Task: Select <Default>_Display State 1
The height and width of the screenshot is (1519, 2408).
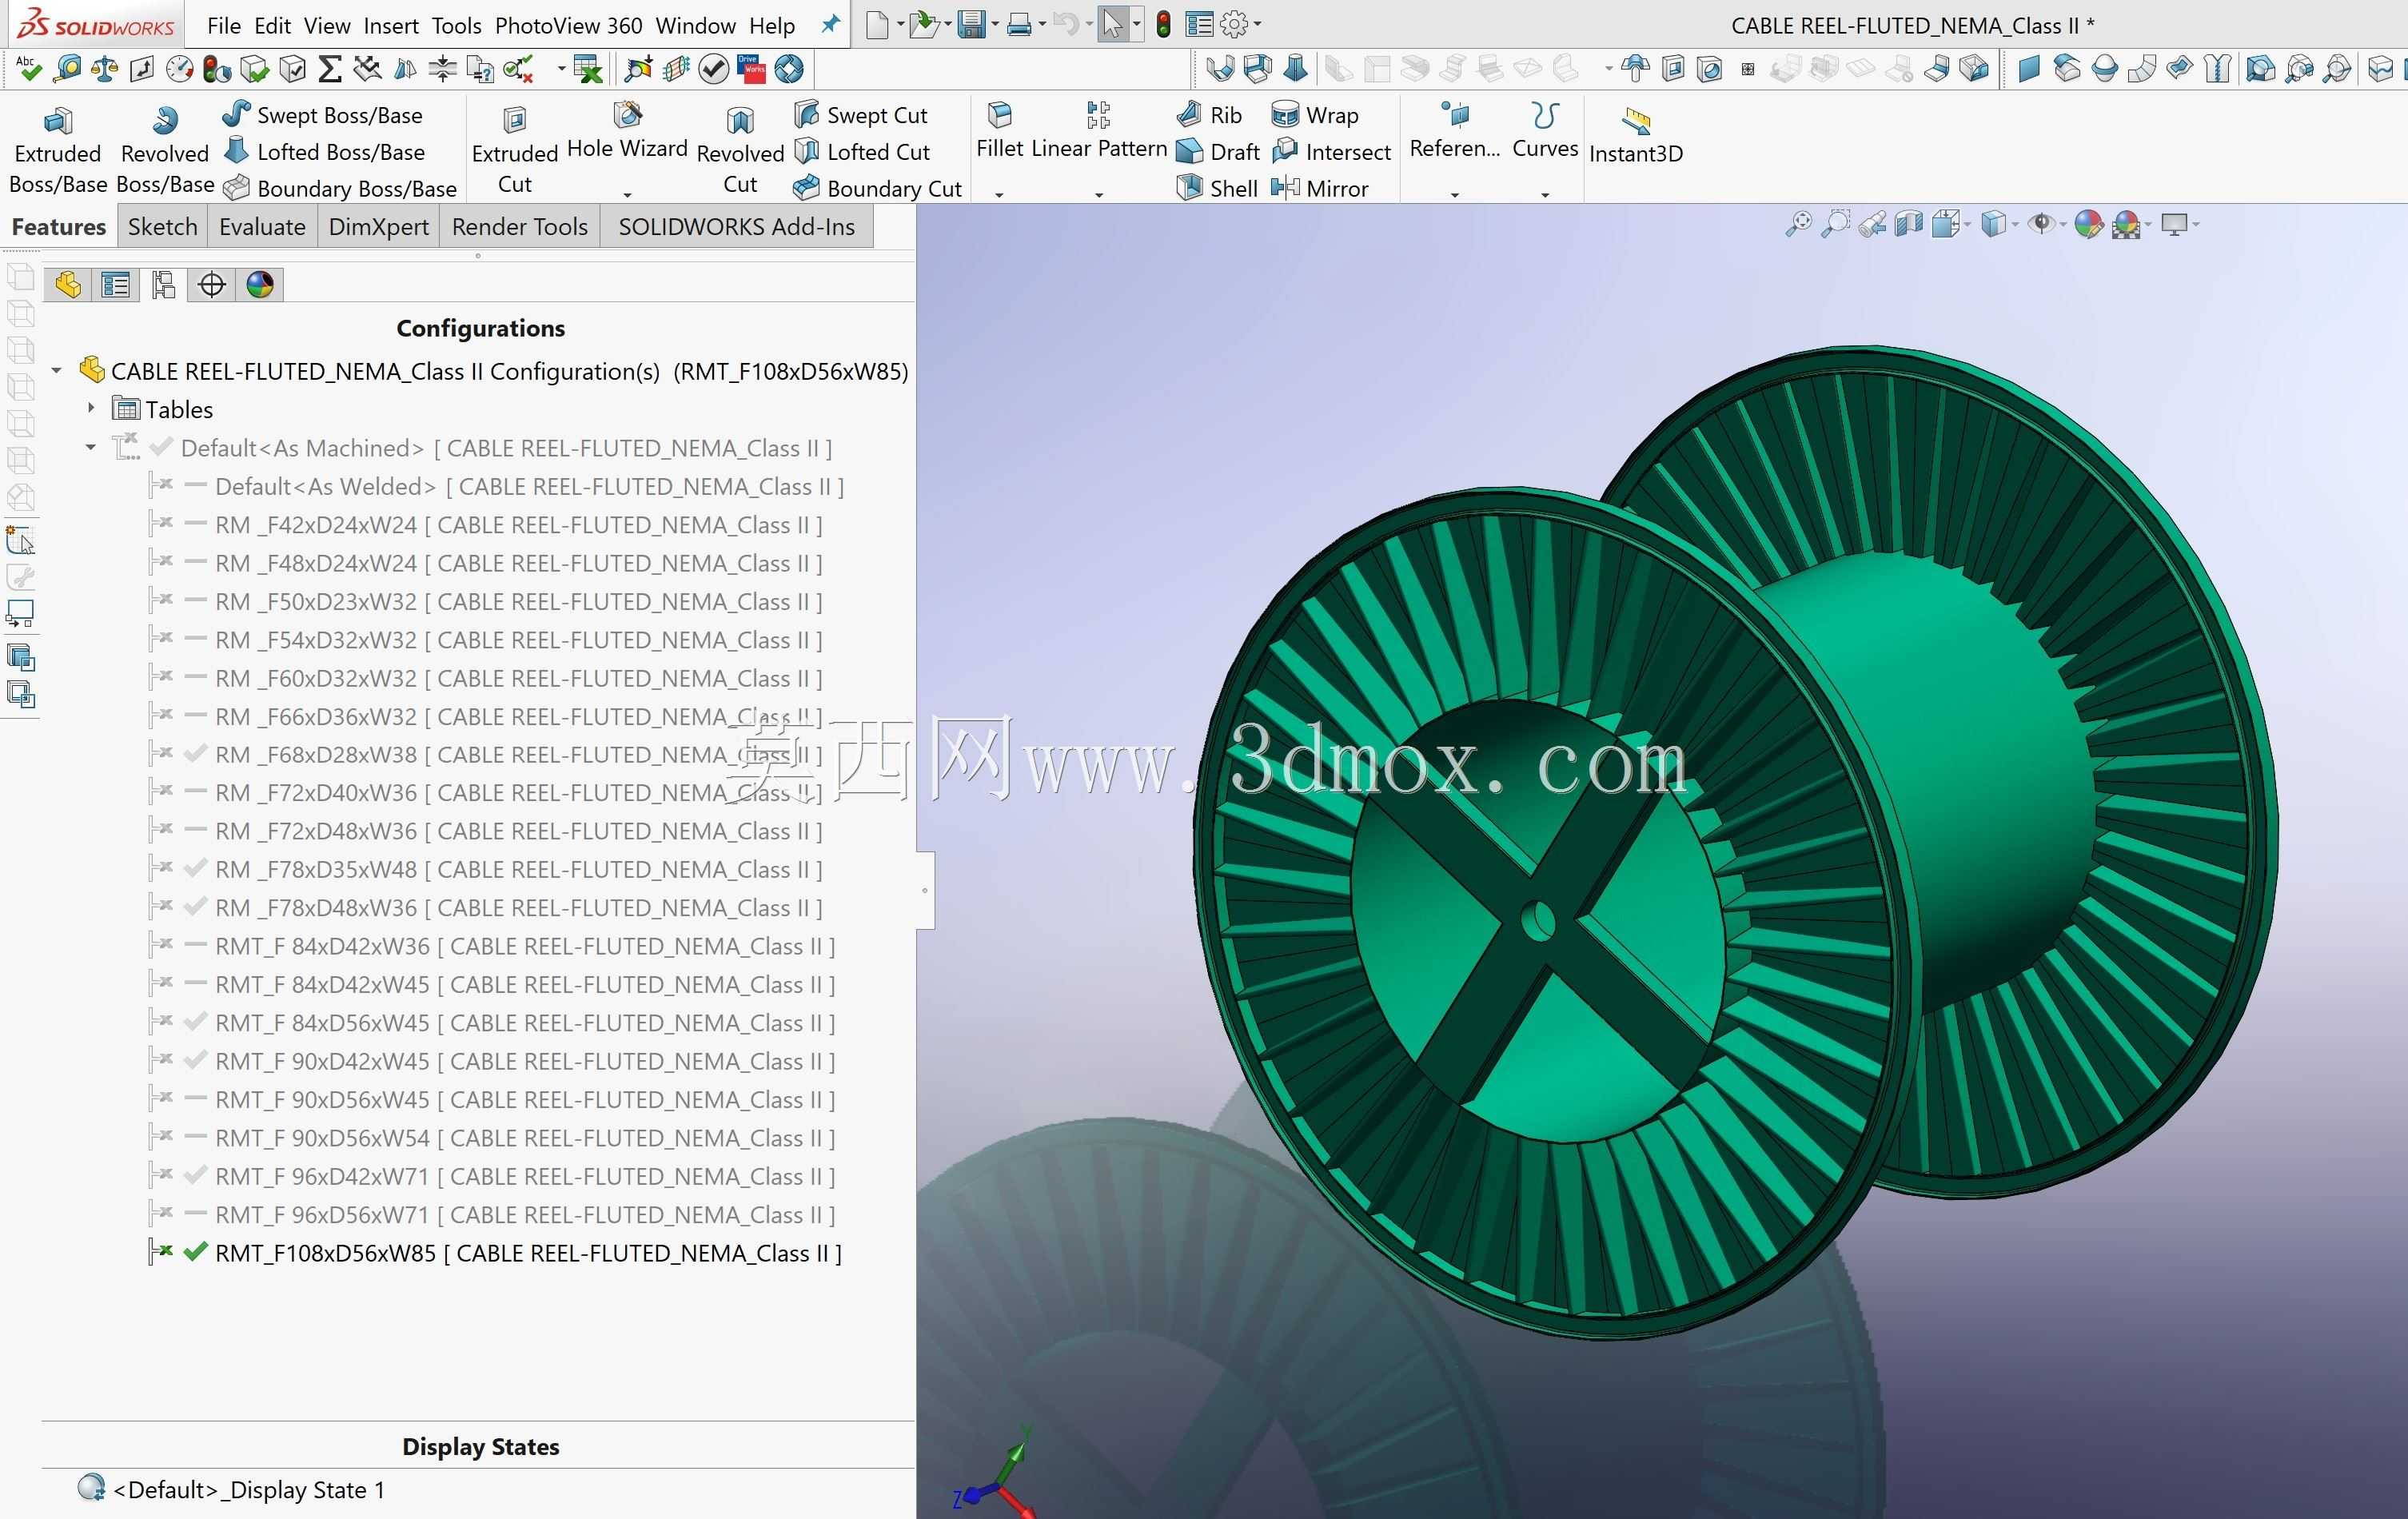Action: tap(249, 1489)
